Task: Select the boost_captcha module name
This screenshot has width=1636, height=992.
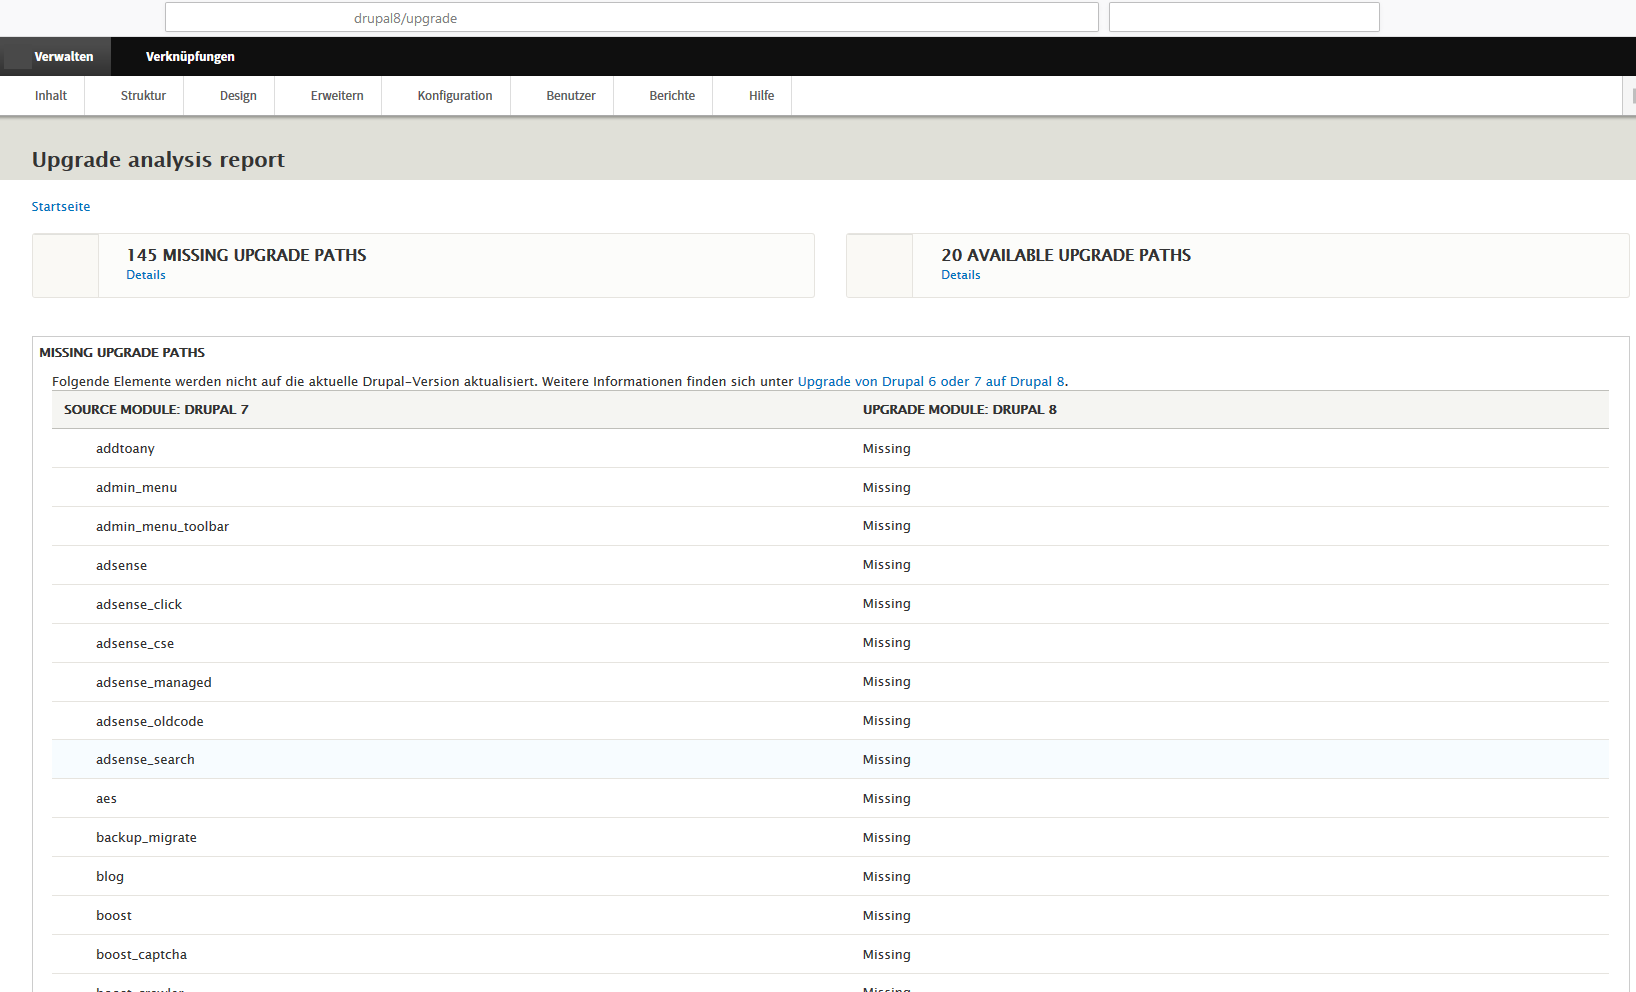Action: tap(141, 955)
